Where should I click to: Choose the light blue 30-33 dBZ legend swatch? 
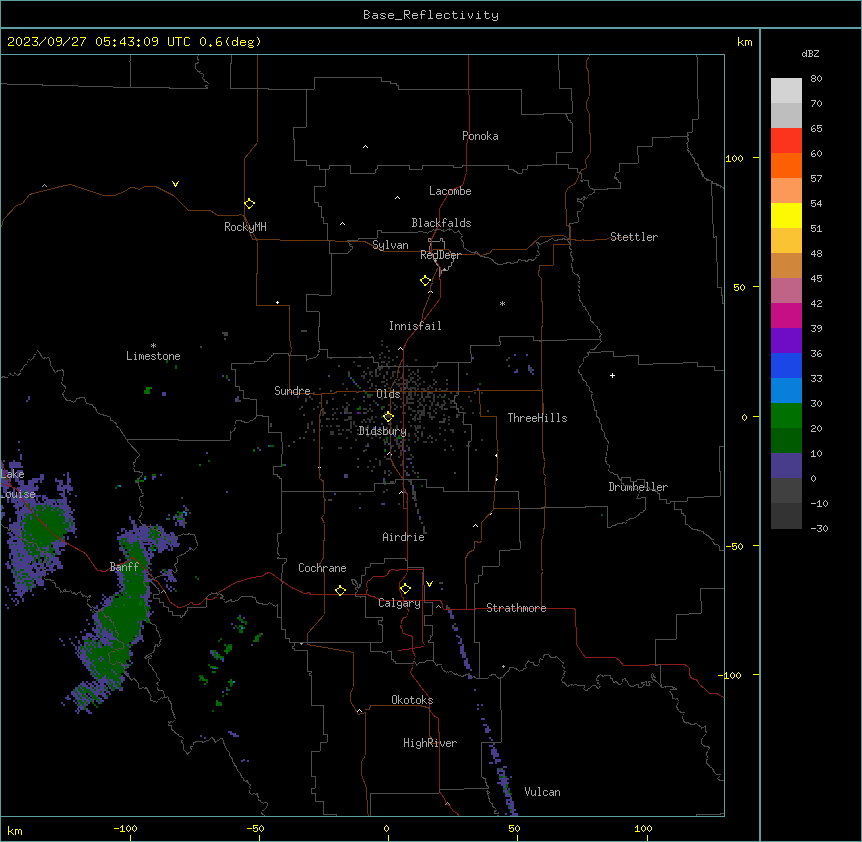click(786, 391)
